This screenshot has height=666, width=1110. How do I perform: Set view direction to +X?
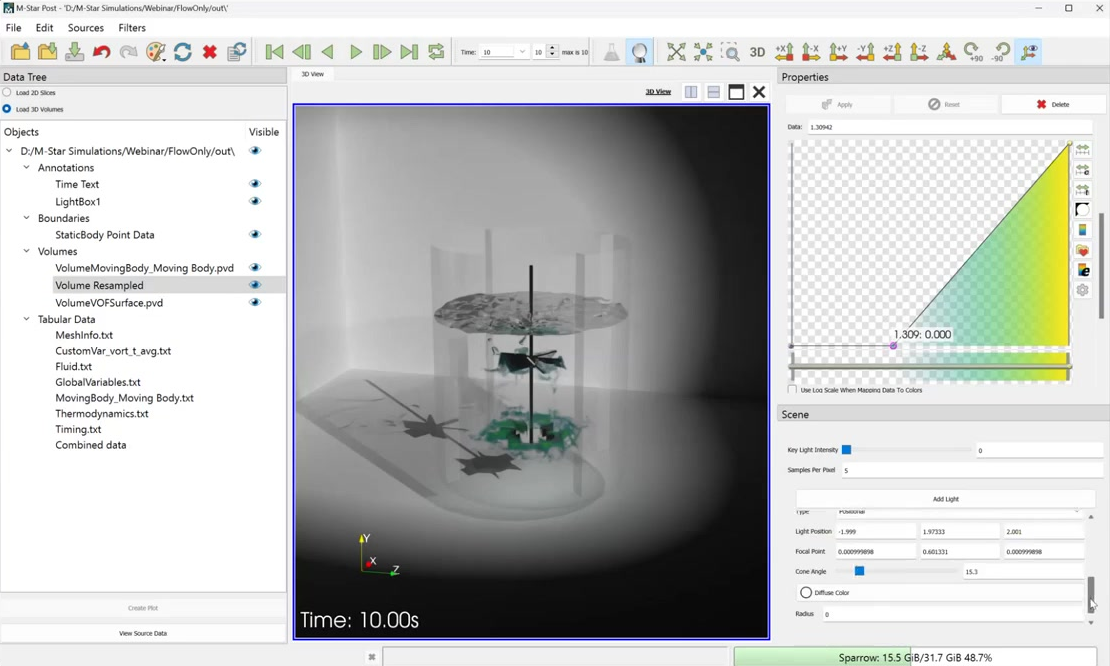784,52
